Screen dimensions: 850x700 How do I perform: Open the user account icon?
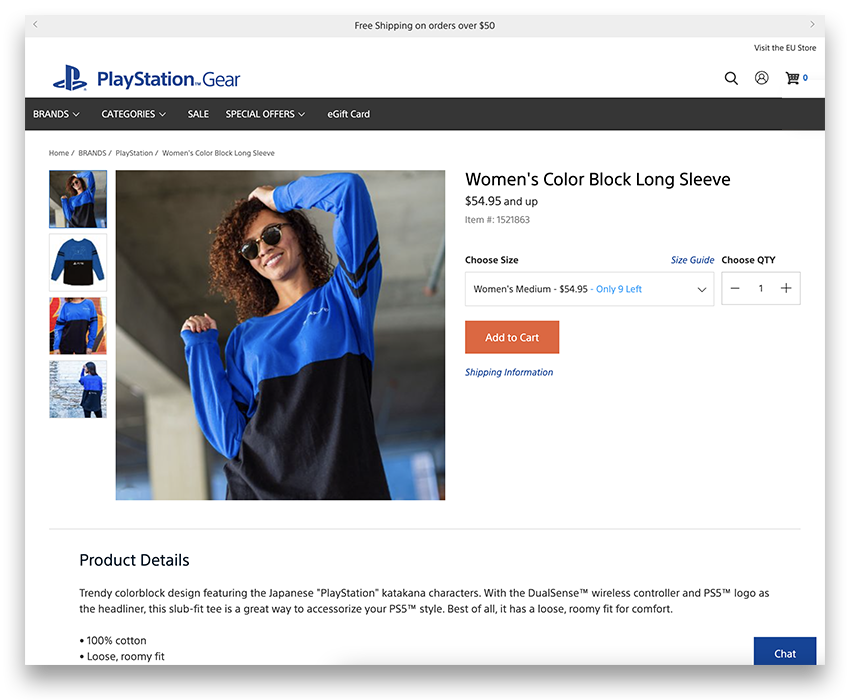pyautogui.click(x=762, y=78)
